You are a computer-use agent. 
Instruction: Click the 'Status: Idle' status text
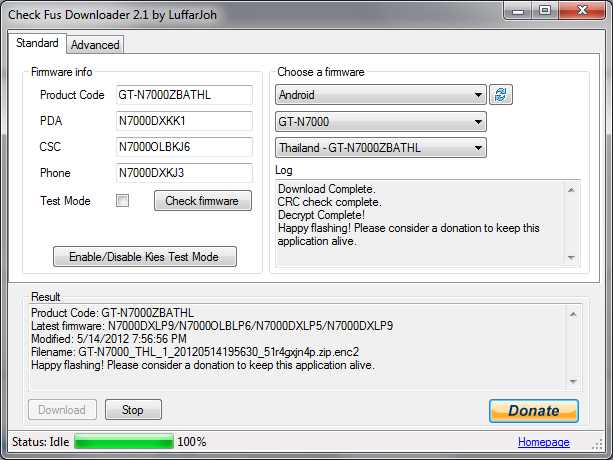point(41,442)
